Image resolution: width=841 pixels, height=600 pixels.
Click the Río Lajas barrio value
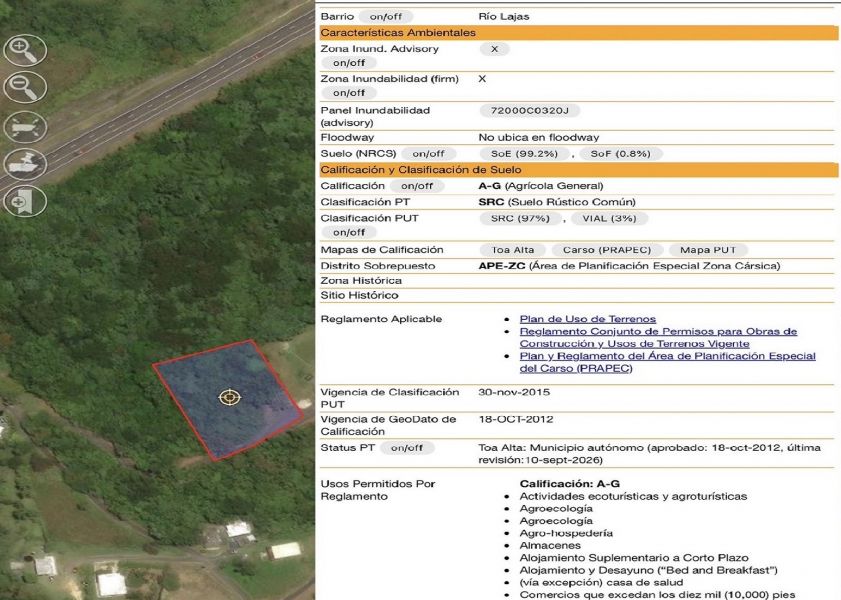click(x=504, y=17)
